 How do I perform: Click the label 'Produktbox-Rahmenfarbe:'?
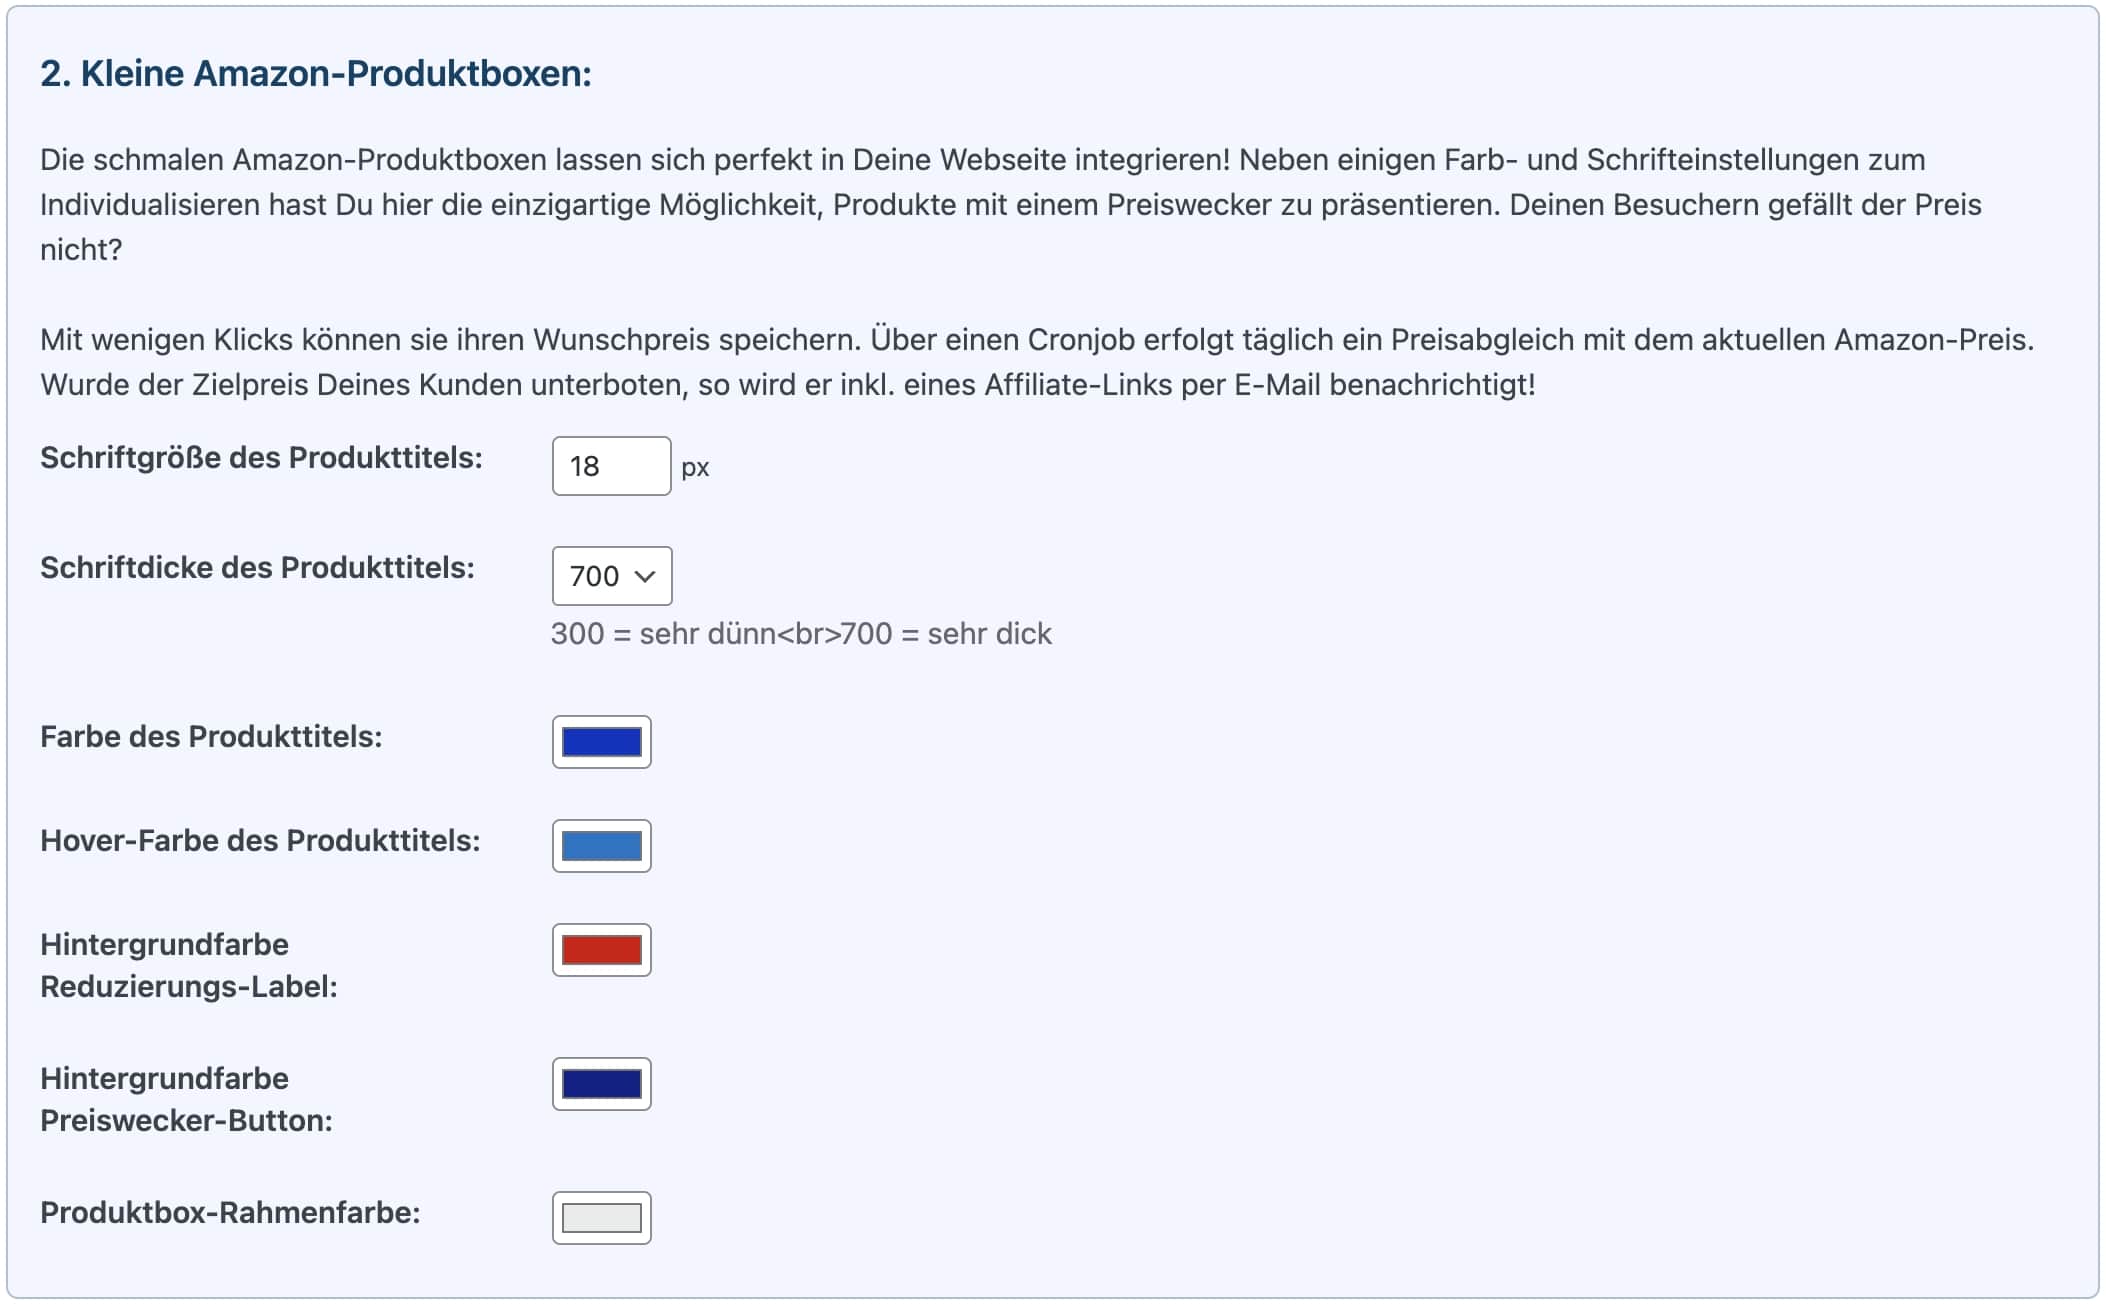[x=230, y=1213]
